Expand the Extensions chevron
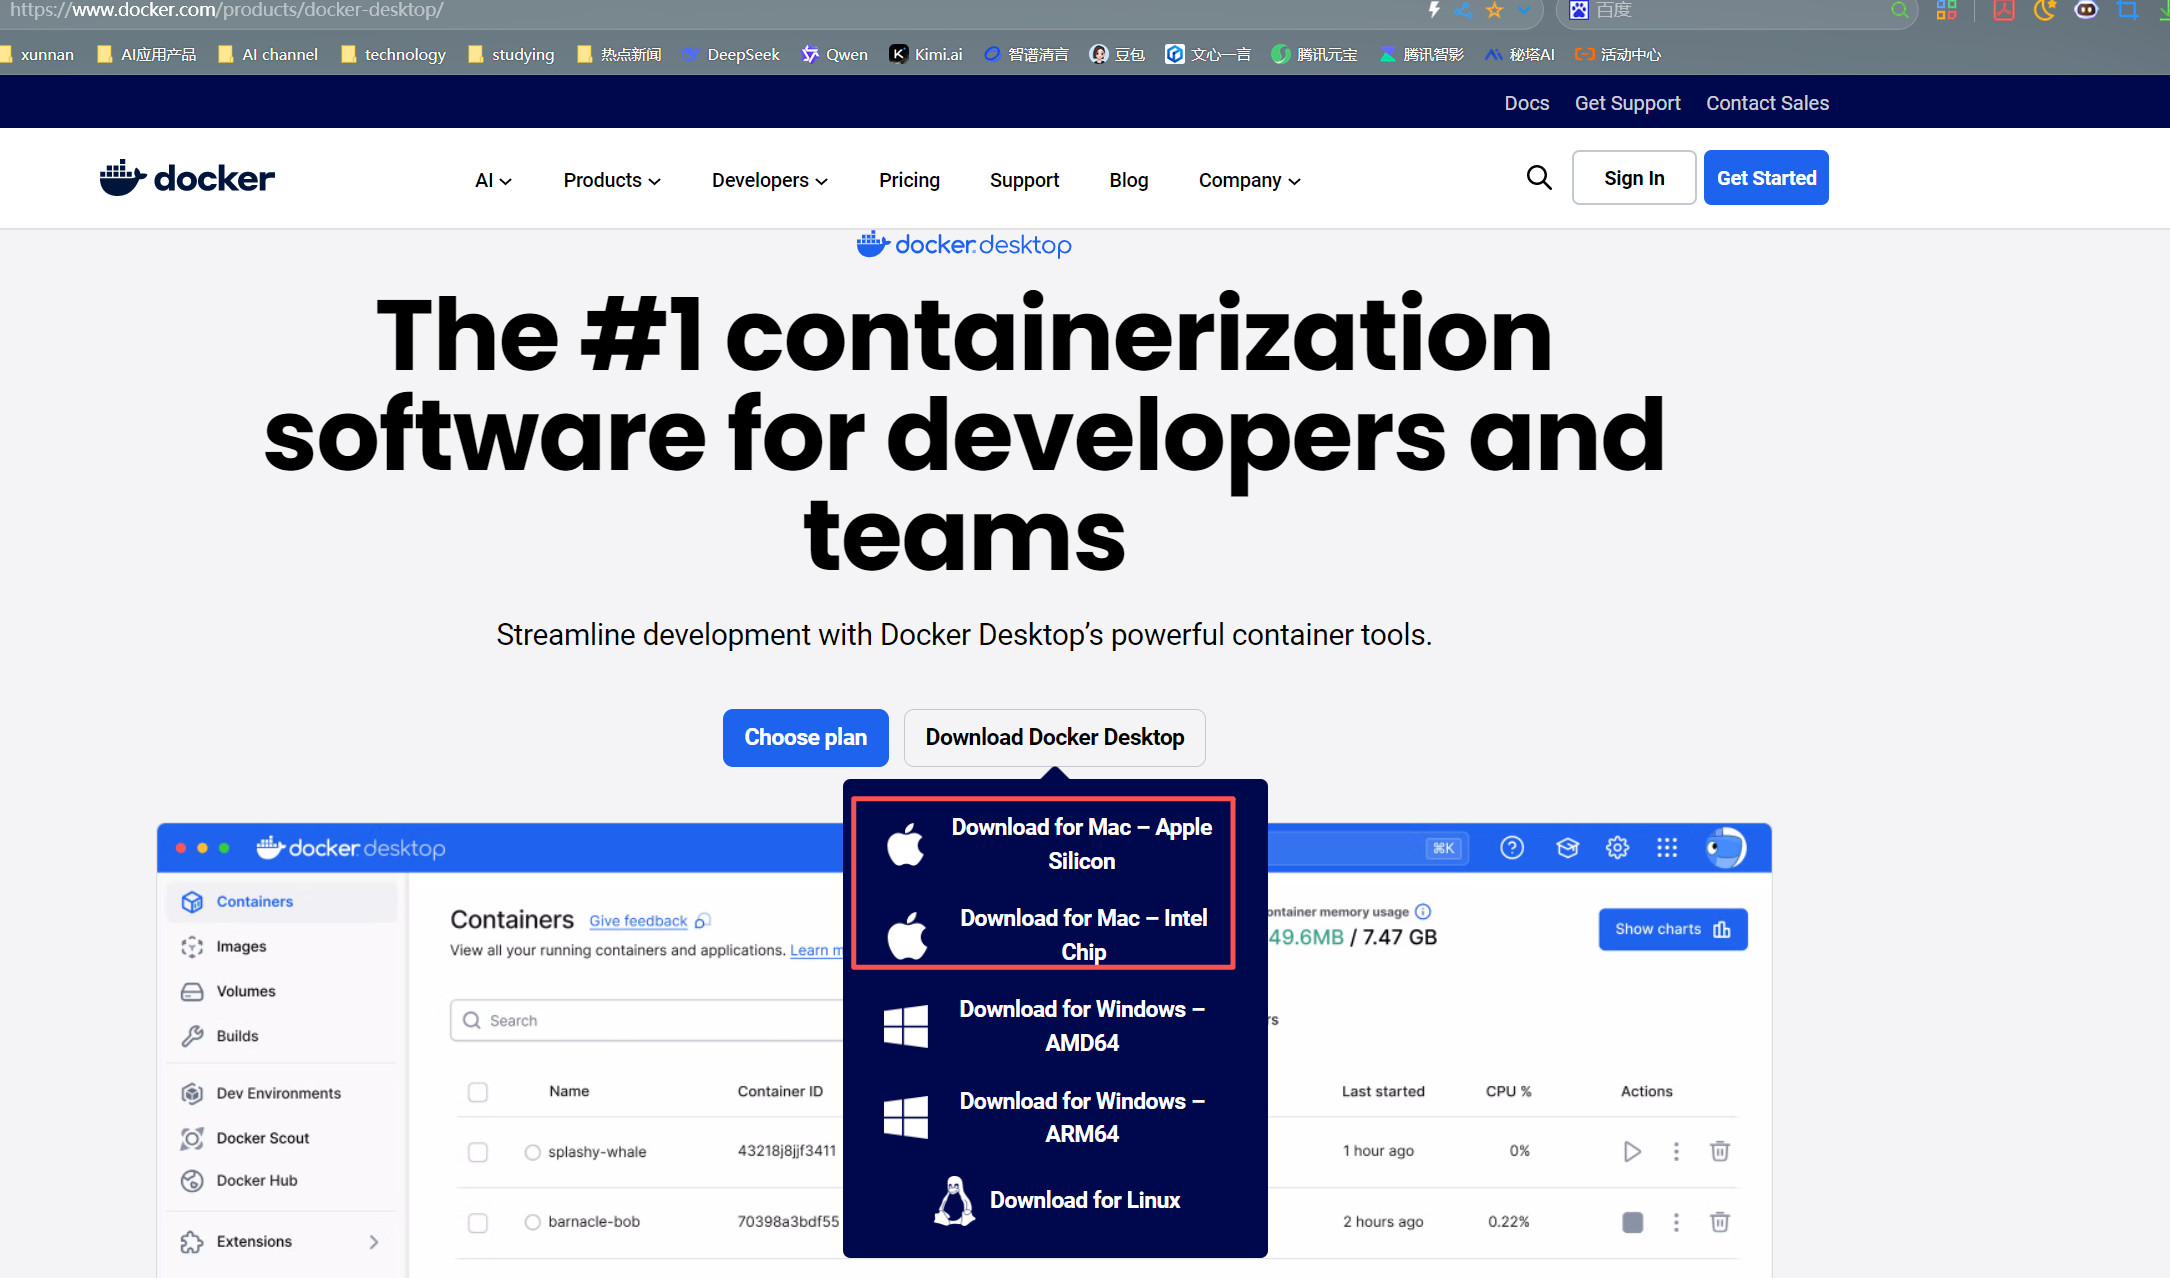Viewport: 2170px width, 1278px height. pos(374,1242)
